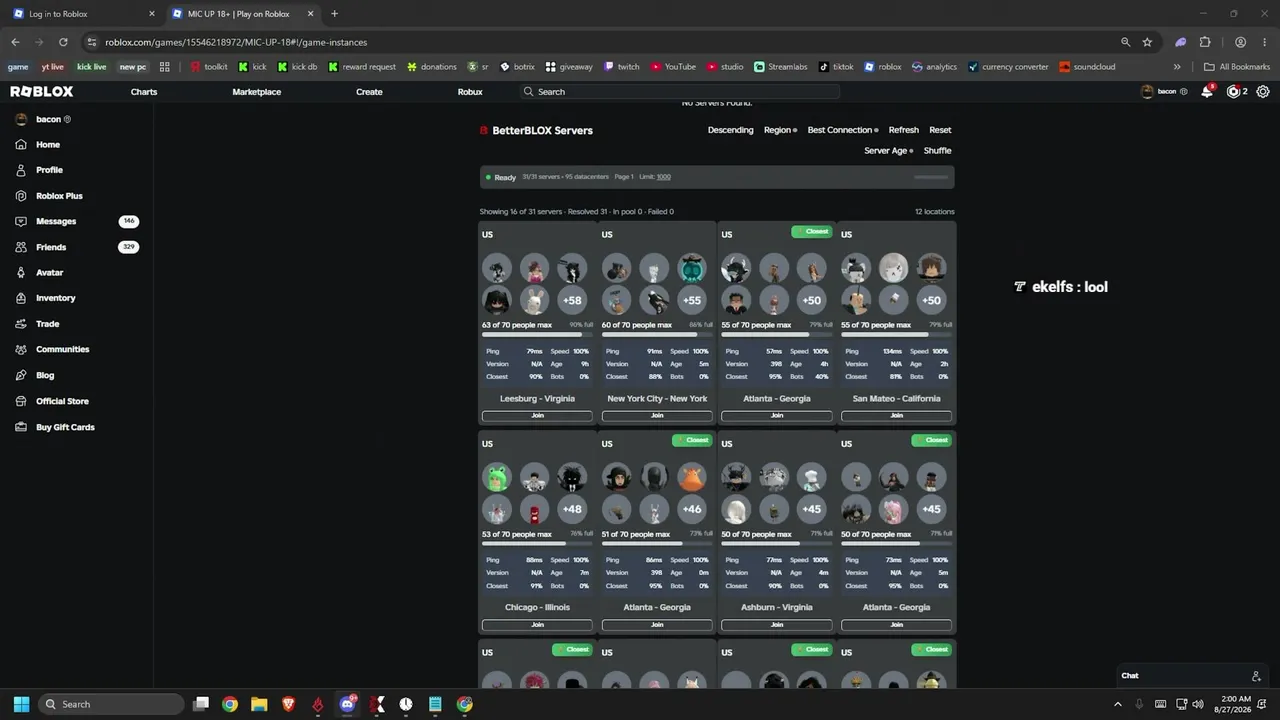The width and height of the screenshot is (1280, 720).
Task: Open the settings gear in the Roblox header
Action: click(1263, 91)
